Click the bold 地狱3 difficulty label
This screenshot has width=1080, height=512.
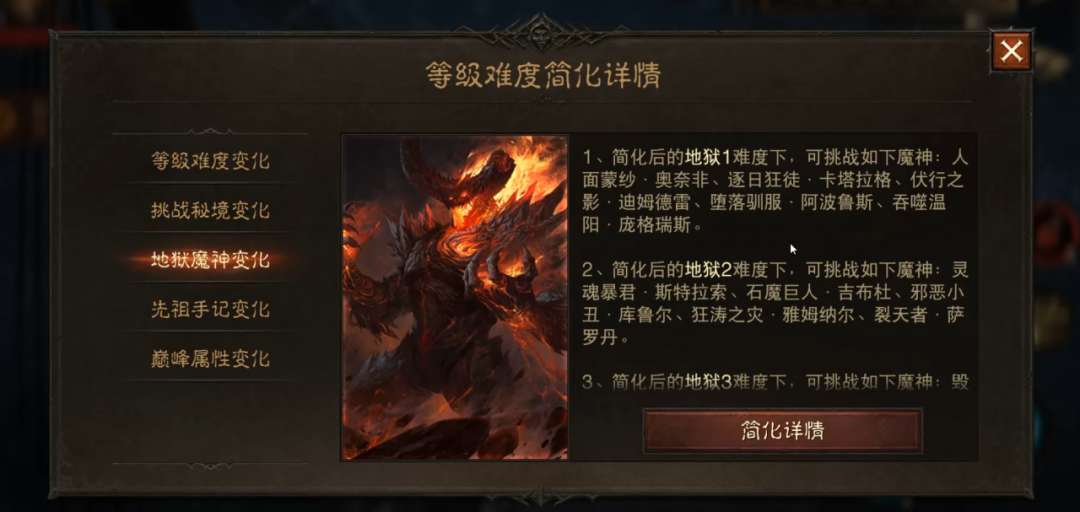tap(708, 382)
